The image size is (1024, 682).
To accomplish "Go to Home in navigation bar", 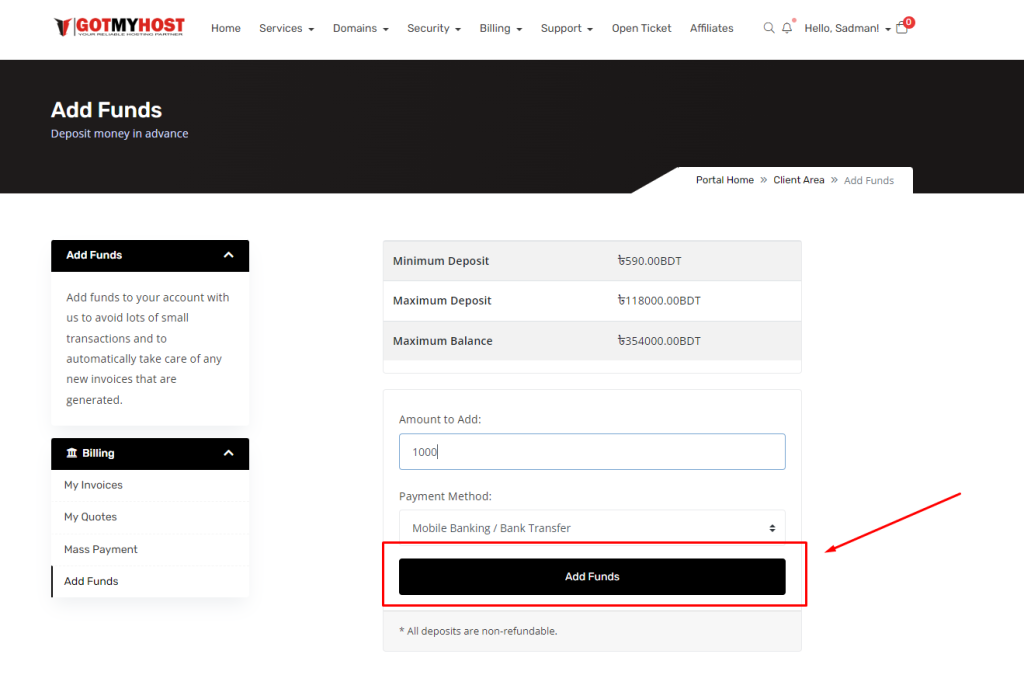I will (x=226, y=28).
